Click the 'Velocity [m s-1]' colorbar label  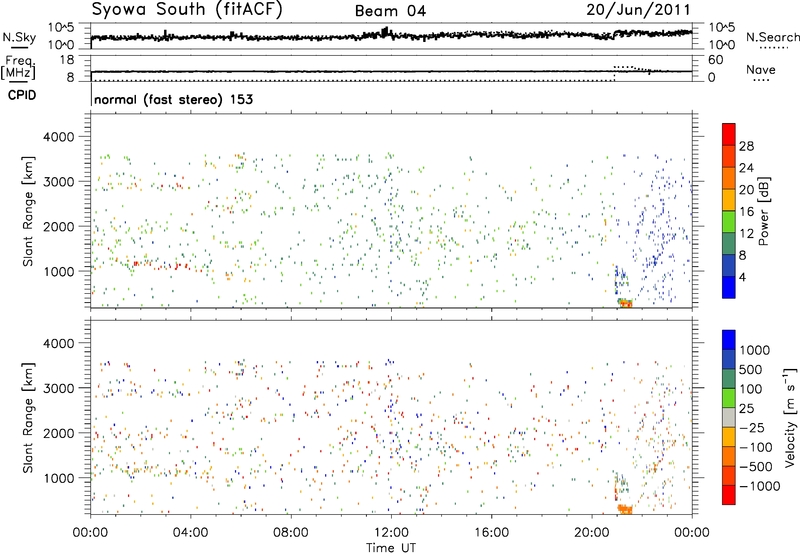(790, 417)
